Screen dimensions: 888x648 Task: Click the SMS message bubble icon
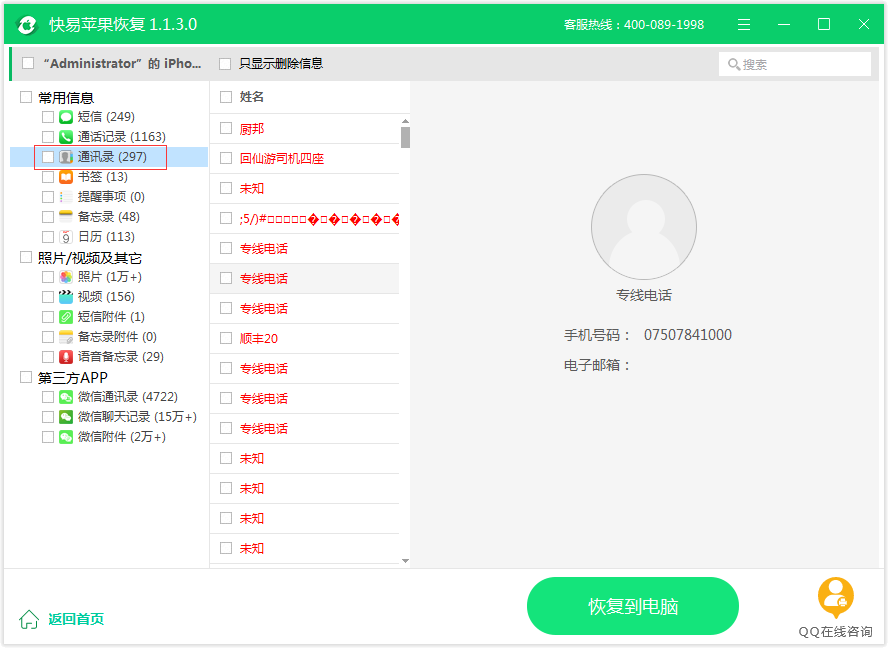tap(66, 117)
